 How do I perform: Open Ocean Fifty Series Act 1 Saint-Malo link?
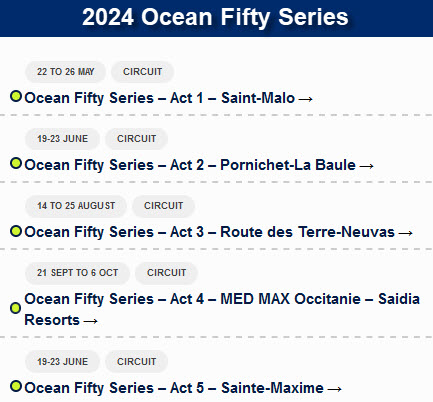coord(168,98)
